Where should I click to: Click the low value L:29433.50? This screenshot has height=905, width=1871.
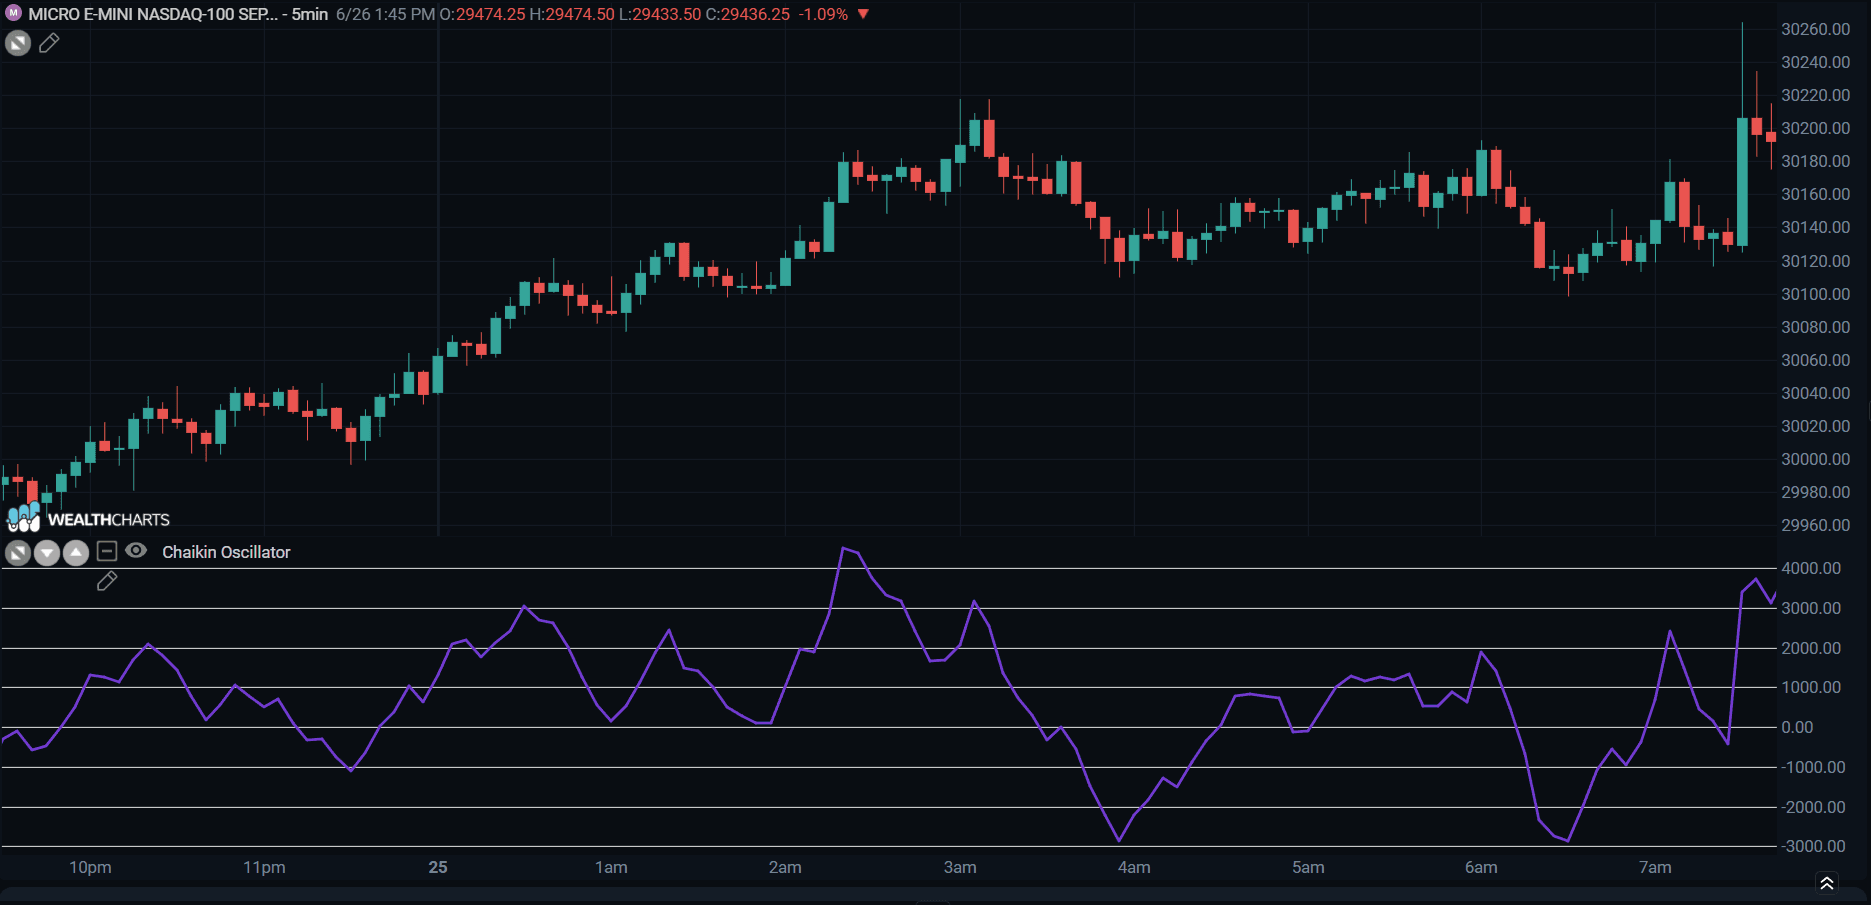(660, 14)
